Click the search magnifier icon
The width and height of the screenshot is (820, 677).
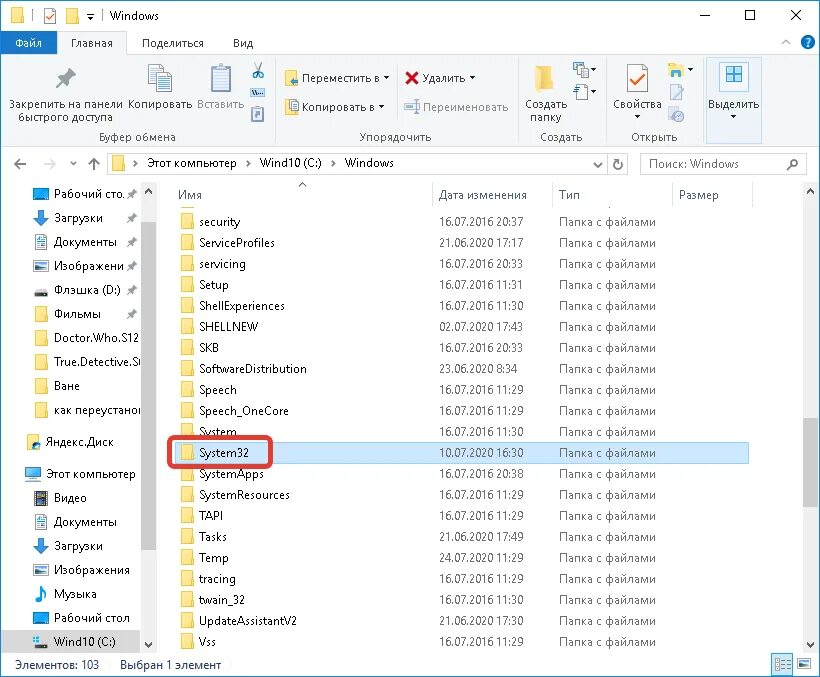[x=792, y=164]
